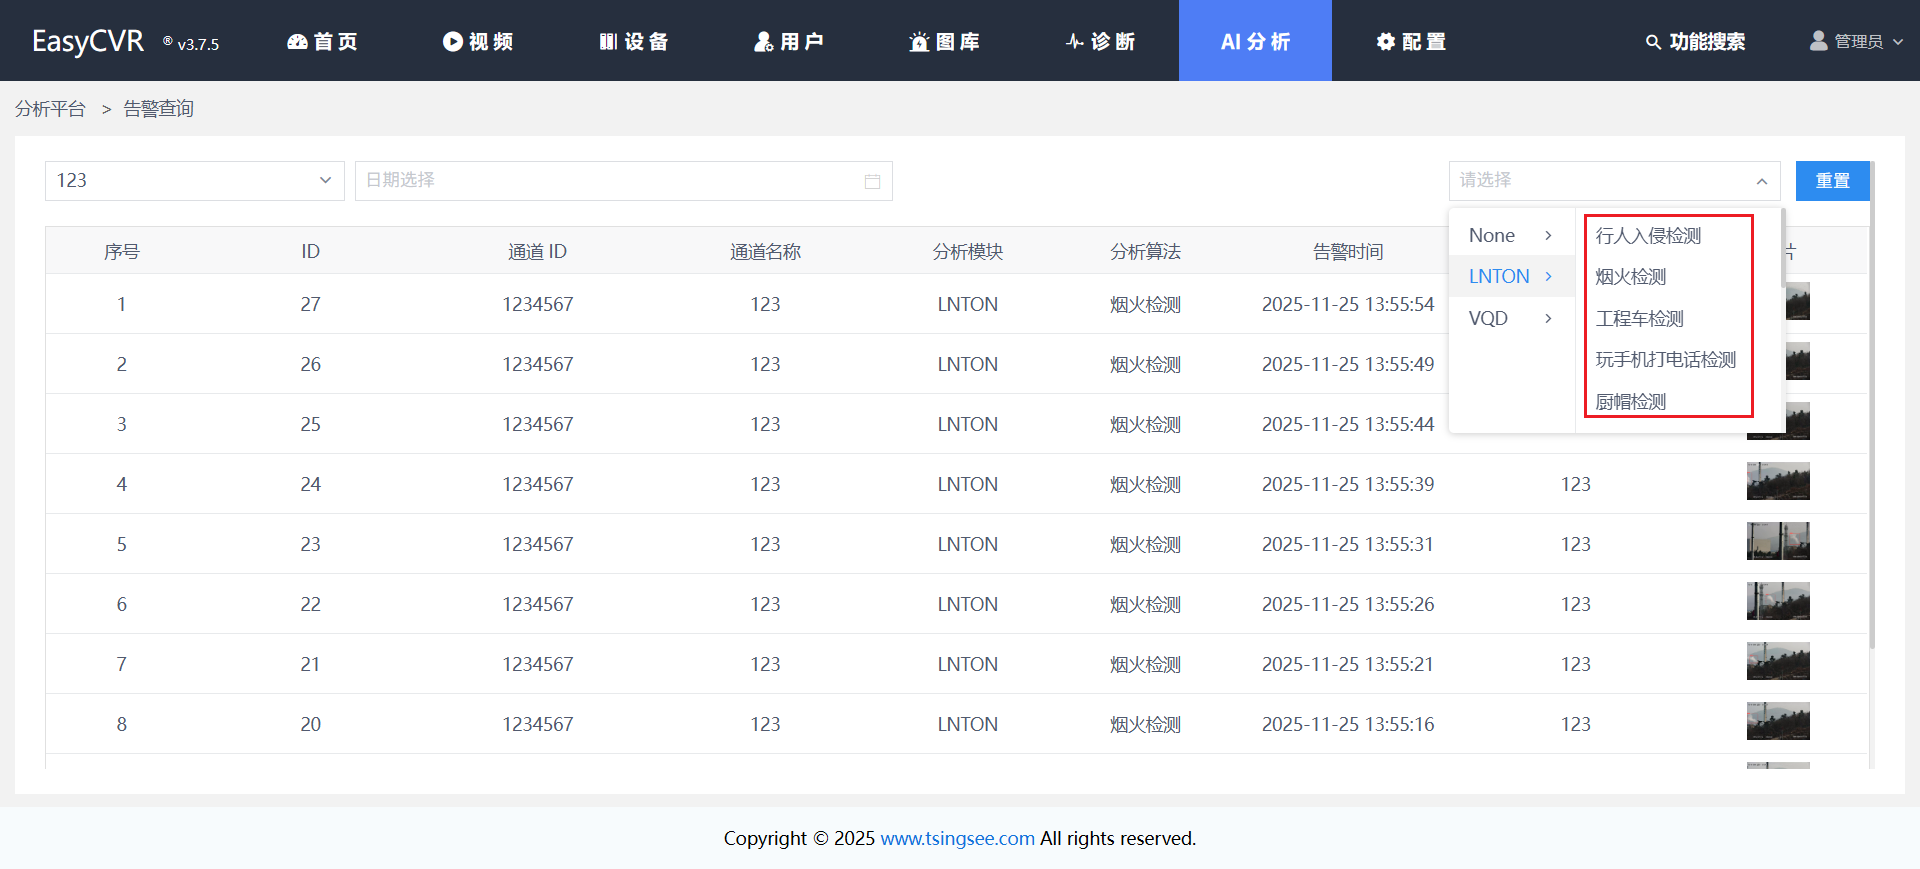Click the alarm icon beside 图库
The width and height of the screenshot is (1920, 869).
click(919, 42)
